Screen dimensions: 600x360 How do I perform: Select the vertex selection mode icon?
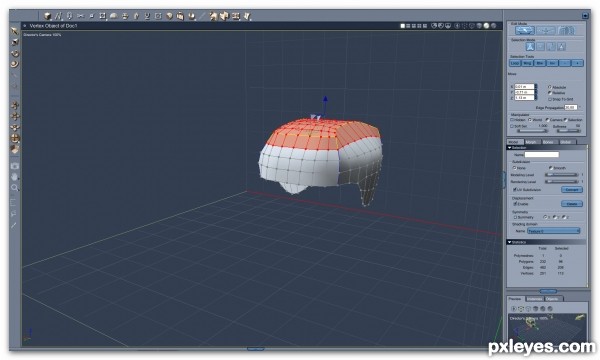(x=530, y=47)
